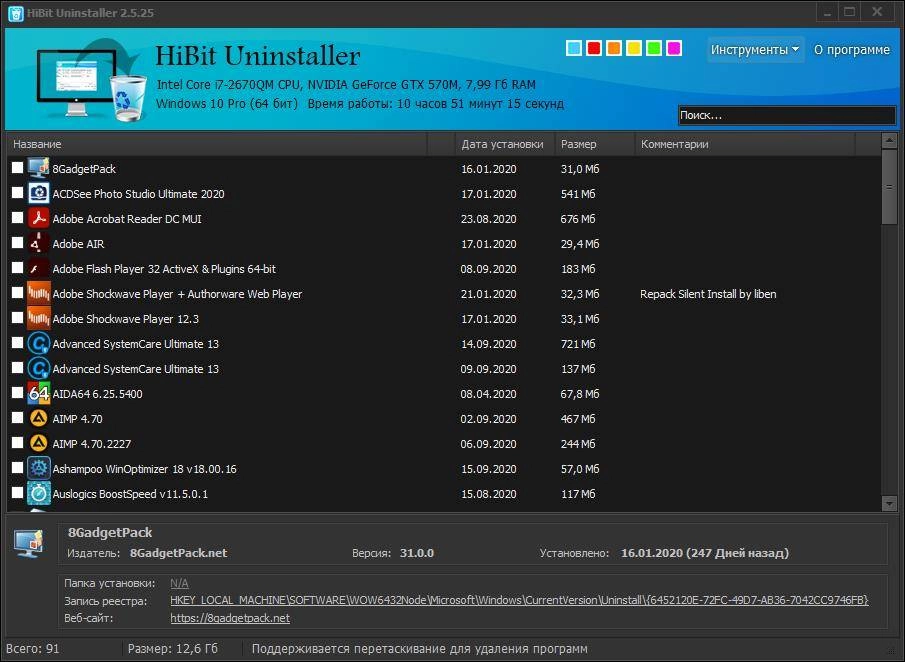Choose the yellow theme color swatch
This screenshot has width=905, height=662.
634,48
